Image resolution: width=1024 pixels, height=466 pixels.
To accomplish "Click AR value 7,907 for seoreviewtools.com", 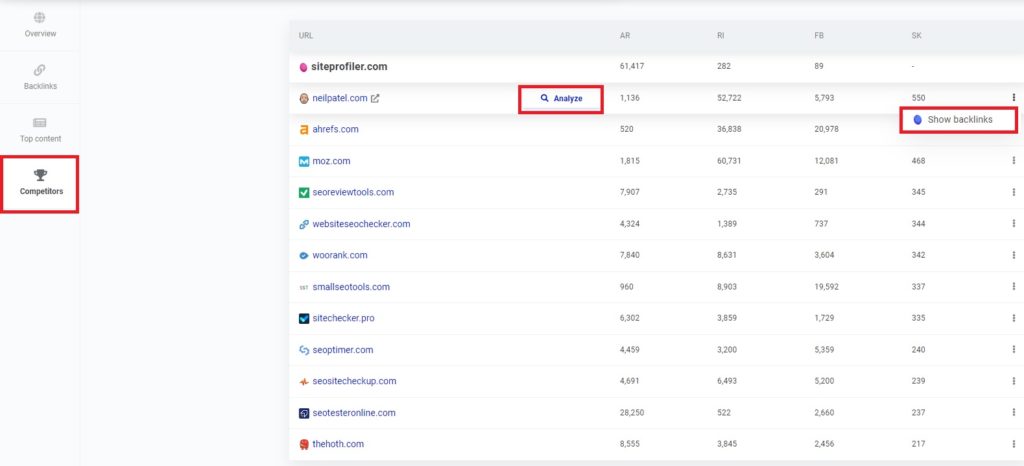I will [630, 192].
